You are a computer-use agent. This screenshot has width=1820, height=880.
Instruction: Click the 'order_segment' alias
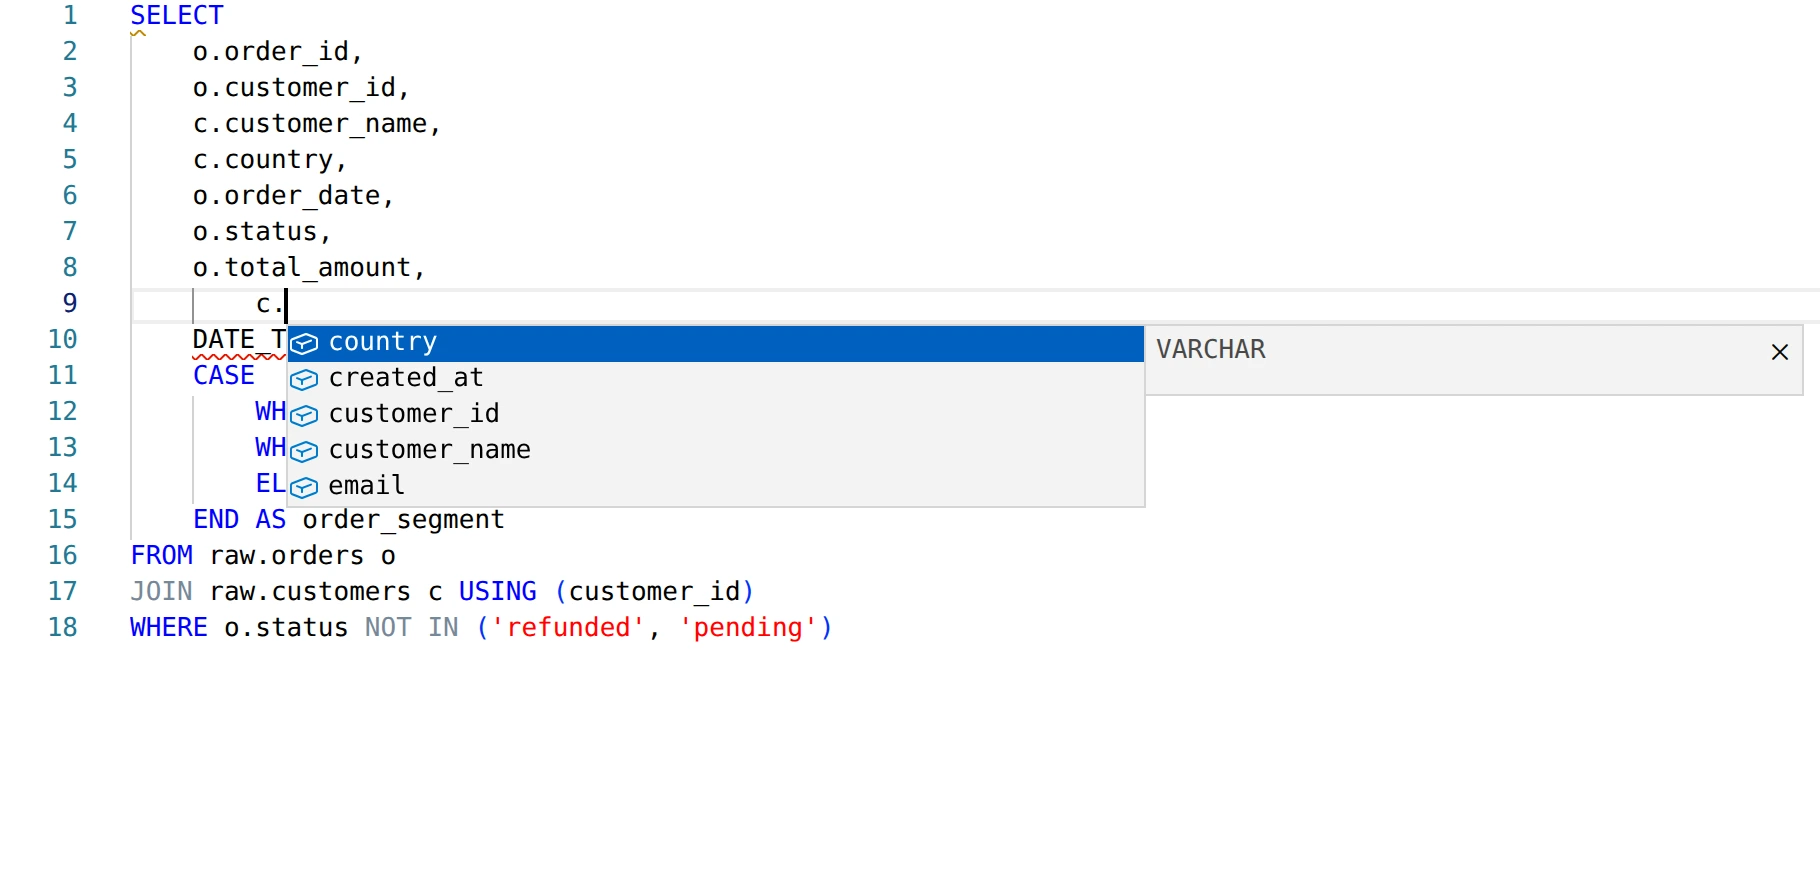403,519
